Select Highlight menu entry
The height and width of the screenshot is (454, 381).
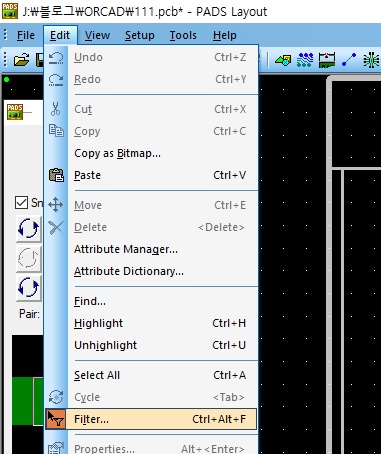point(151,323)
